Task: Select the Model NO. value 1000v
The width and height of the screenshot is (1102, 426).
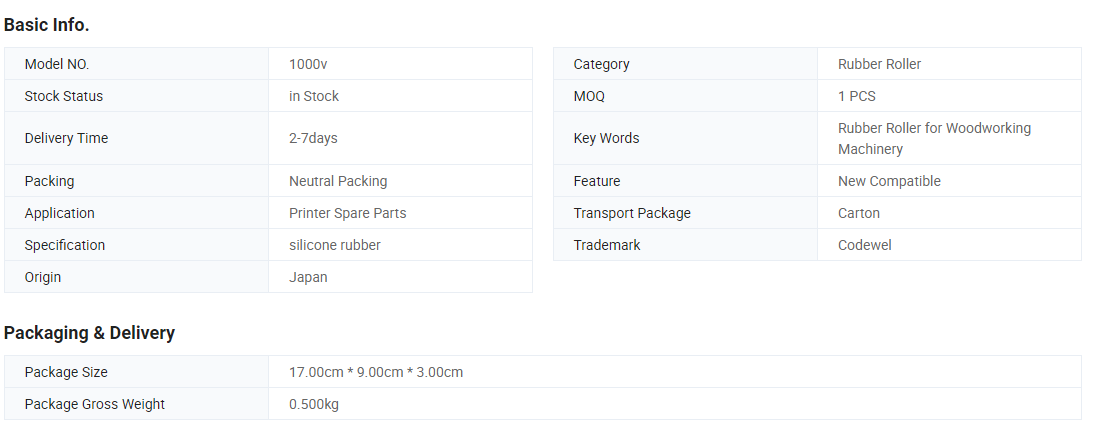Action: [308, 64]
